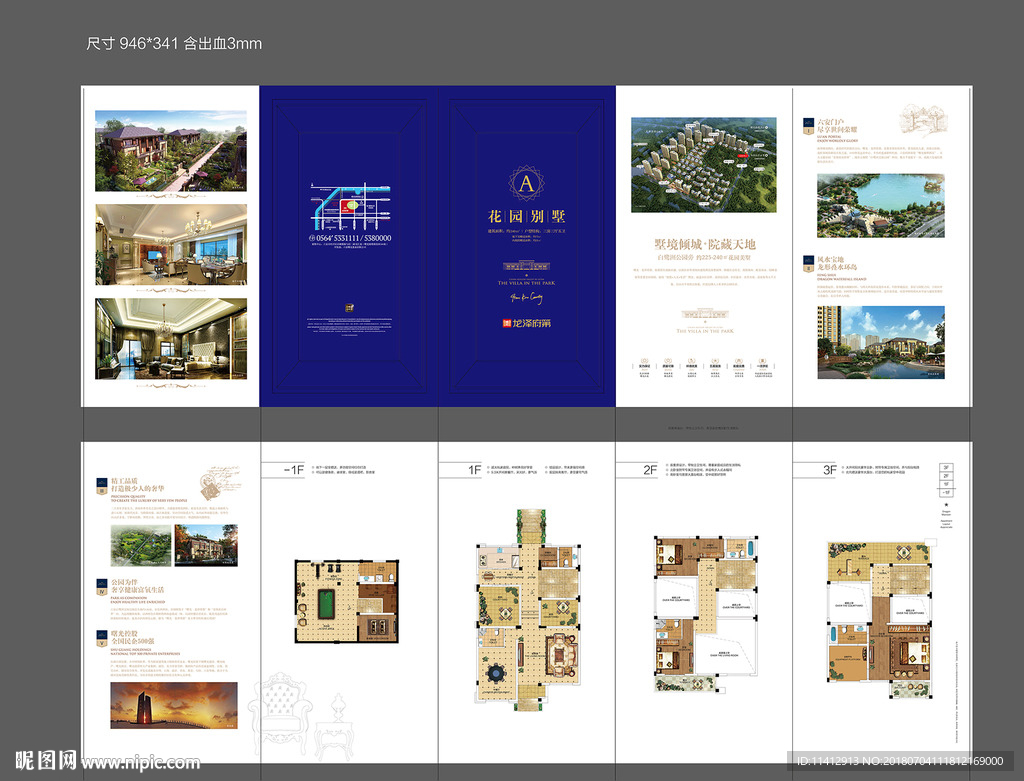Screen dimensions: 1024x781
Task: Click the "风水宝地" section heading
Action: pos(837,263)
